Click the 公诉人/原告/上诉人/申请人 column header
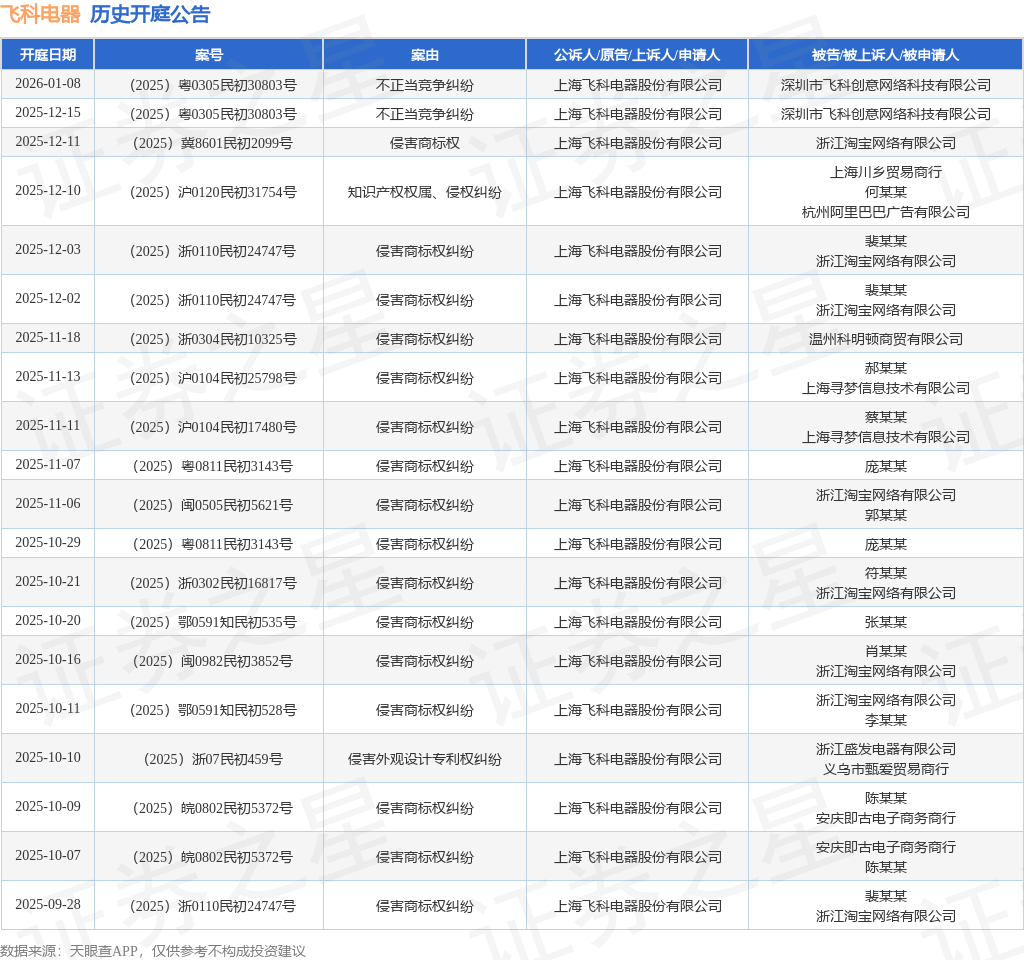The height and width of the screenshot is (960, 1024). click(x=637, y=55)
